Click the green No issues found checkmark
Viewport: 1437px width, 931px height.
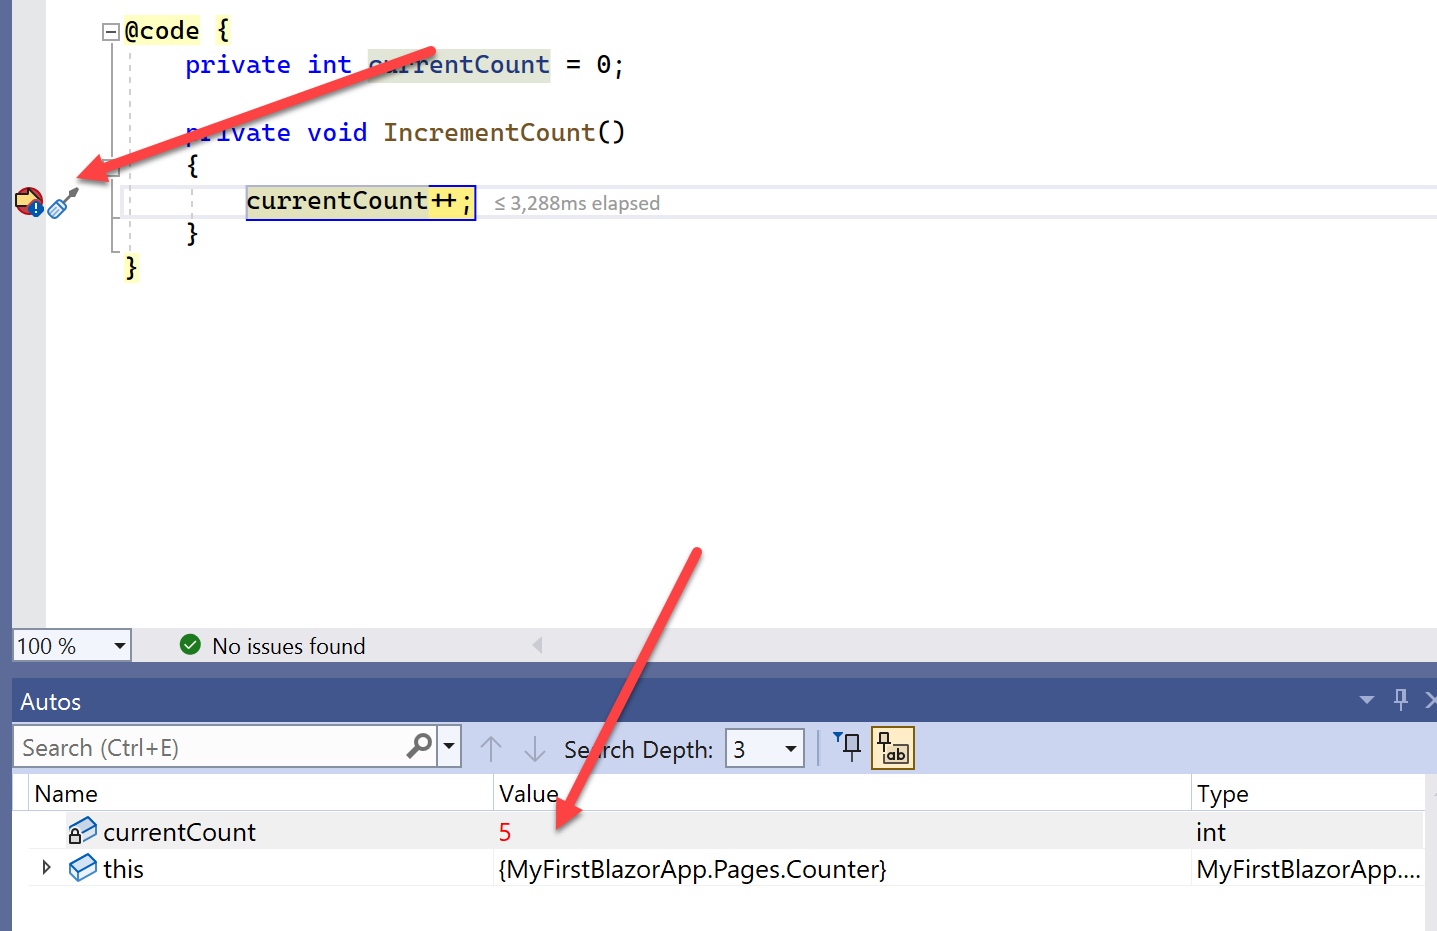[190, 645]
